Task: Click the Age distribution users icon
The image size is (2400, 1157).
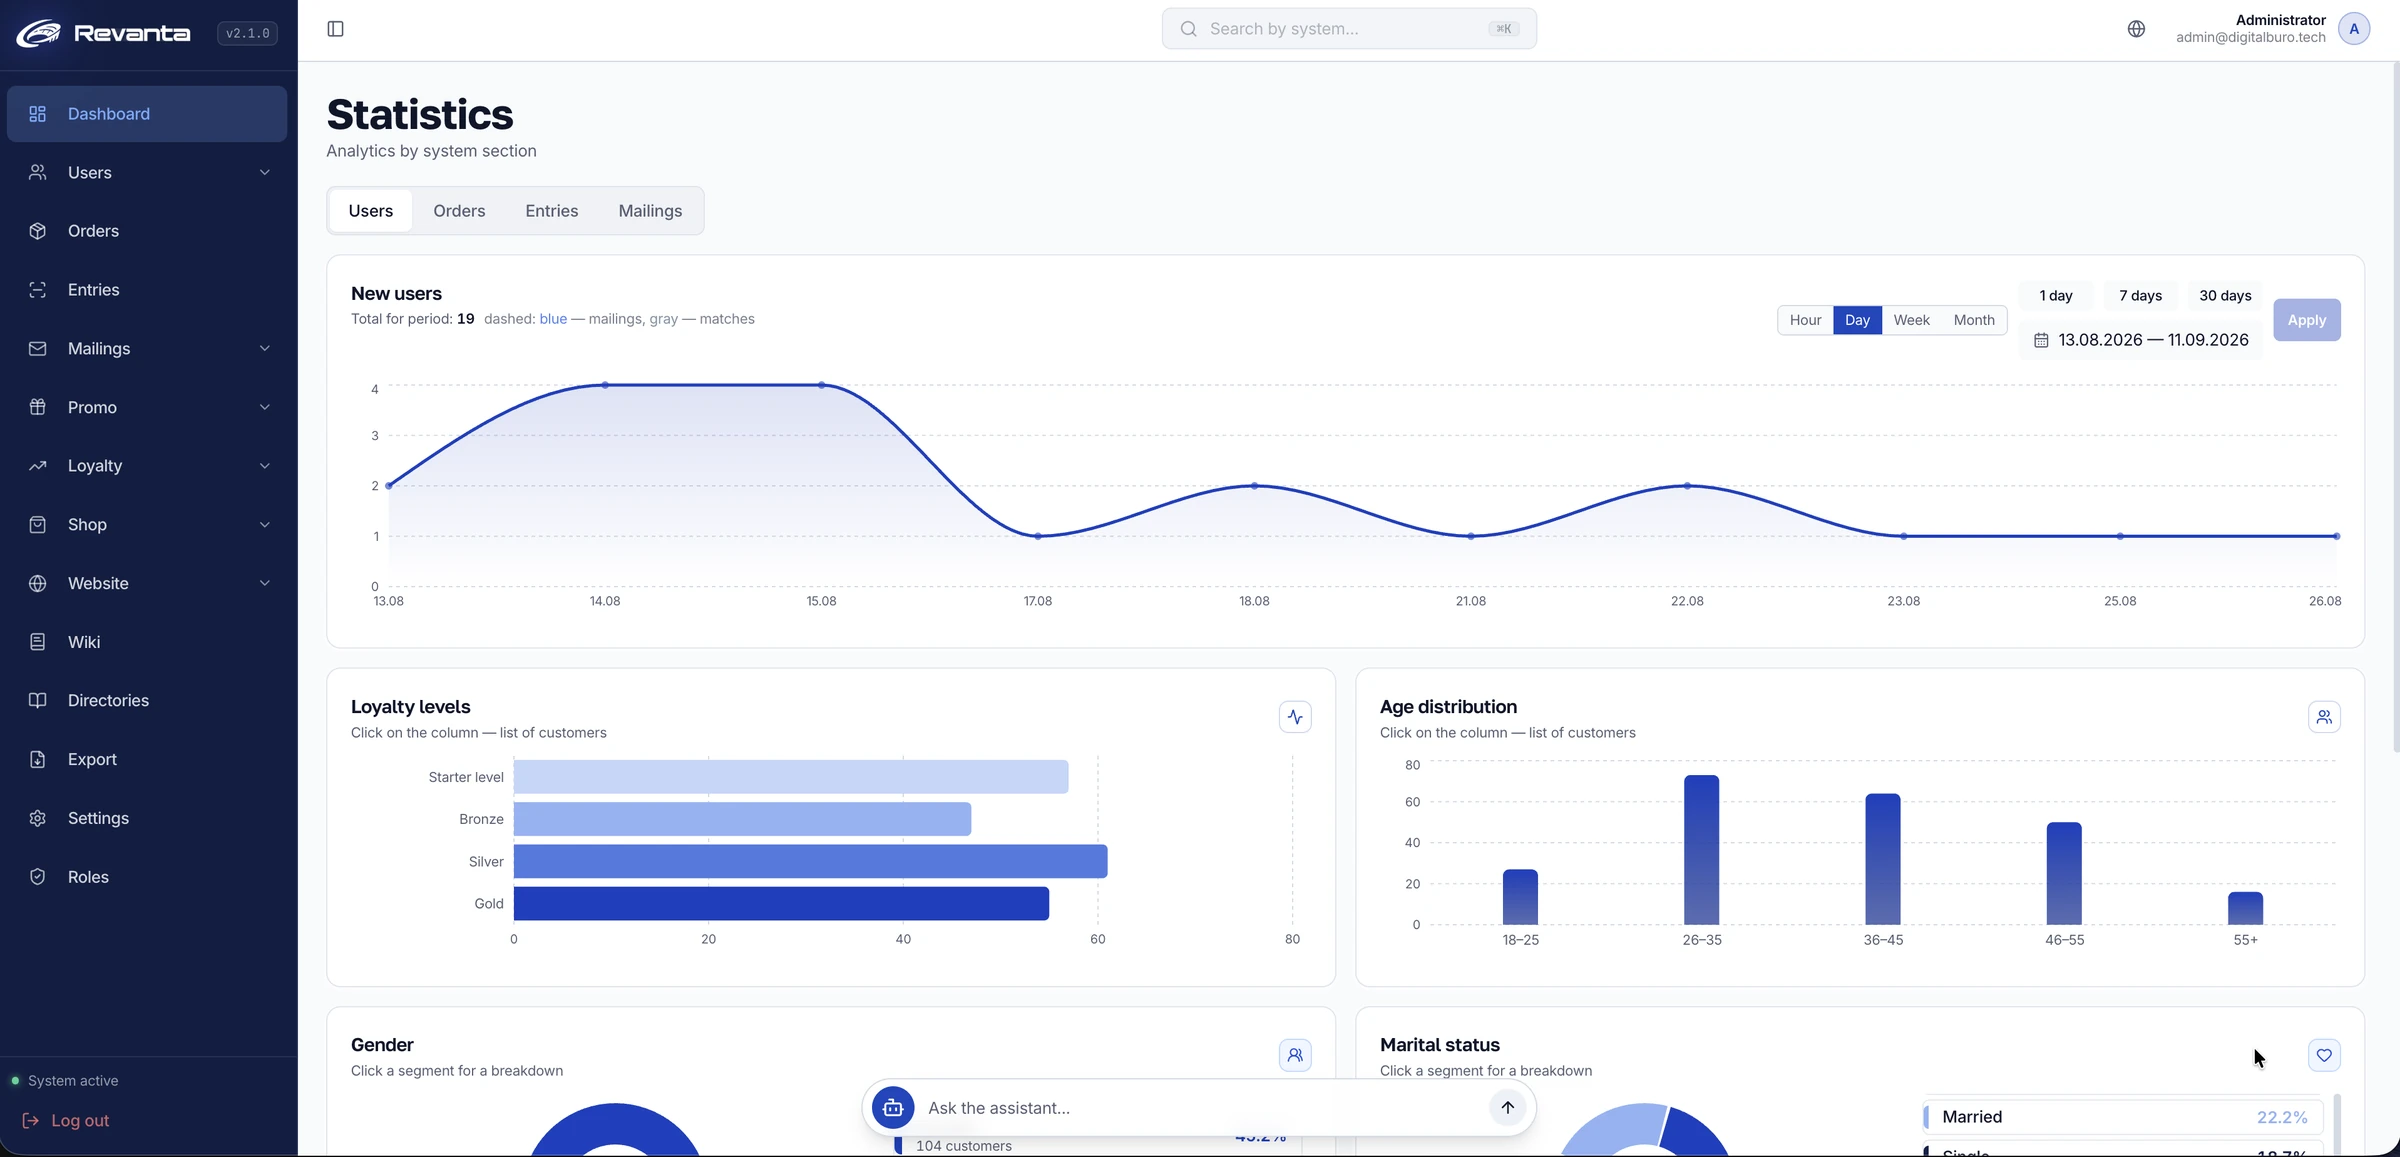Action: click(x=2324, y=717)
